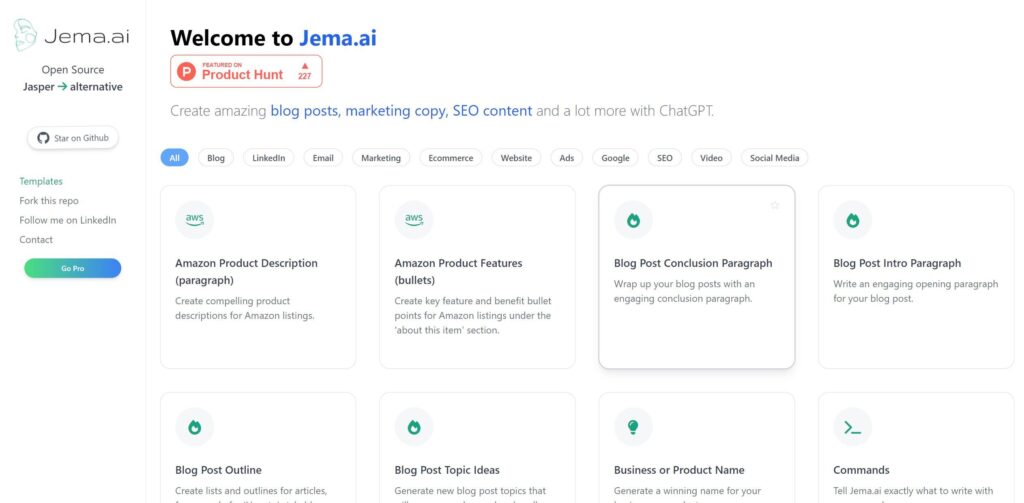Viewport: 1024px width, 503px height.
Task: Filter templates by LinkedIn category
Action: click(x=268, y=158)
